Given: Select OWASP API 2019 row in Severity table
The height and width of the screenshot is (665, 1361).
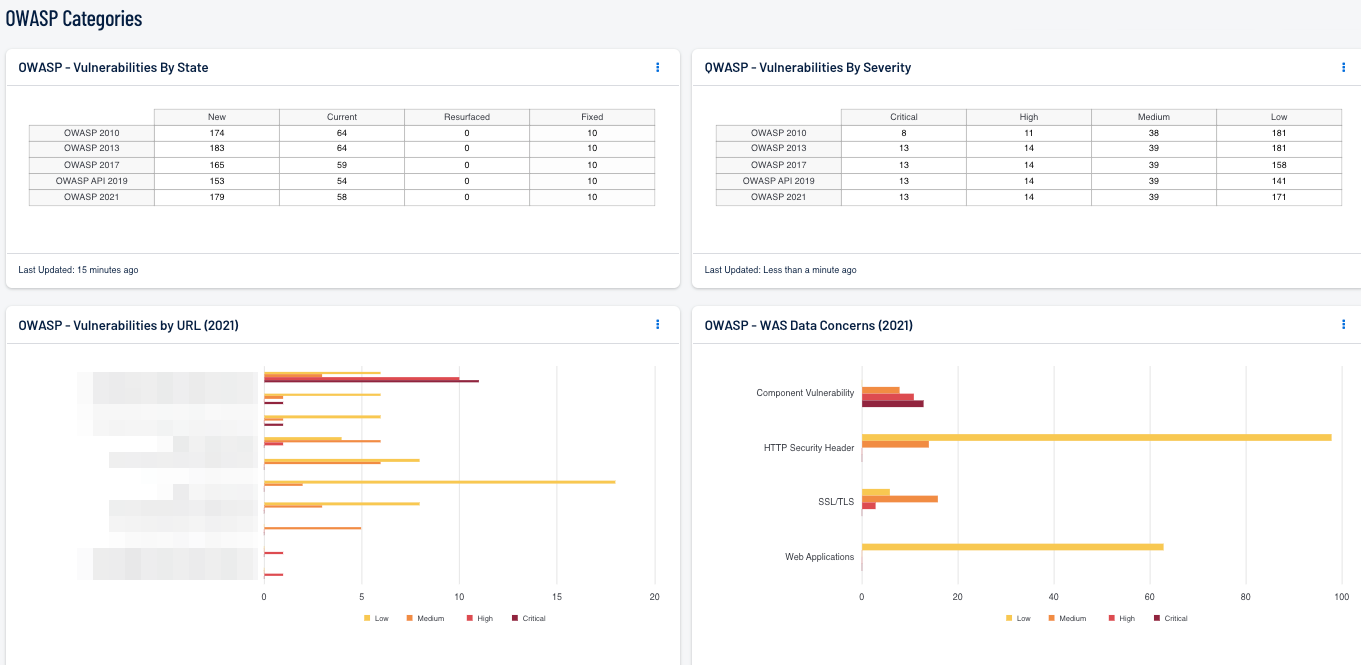Looking at the screenshot, I should point(1029,181).
